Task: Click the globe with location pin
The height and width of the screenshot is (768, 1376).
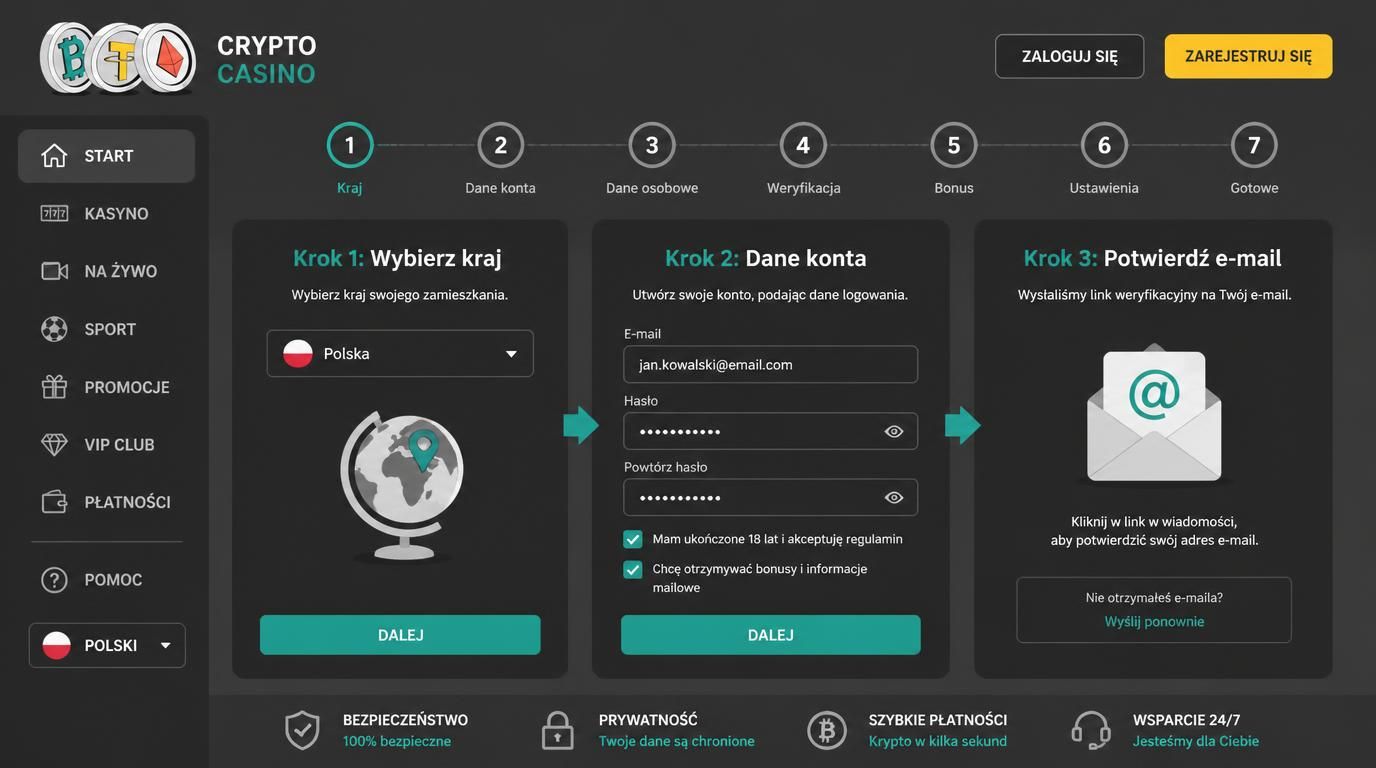Action: coord(402,485)
